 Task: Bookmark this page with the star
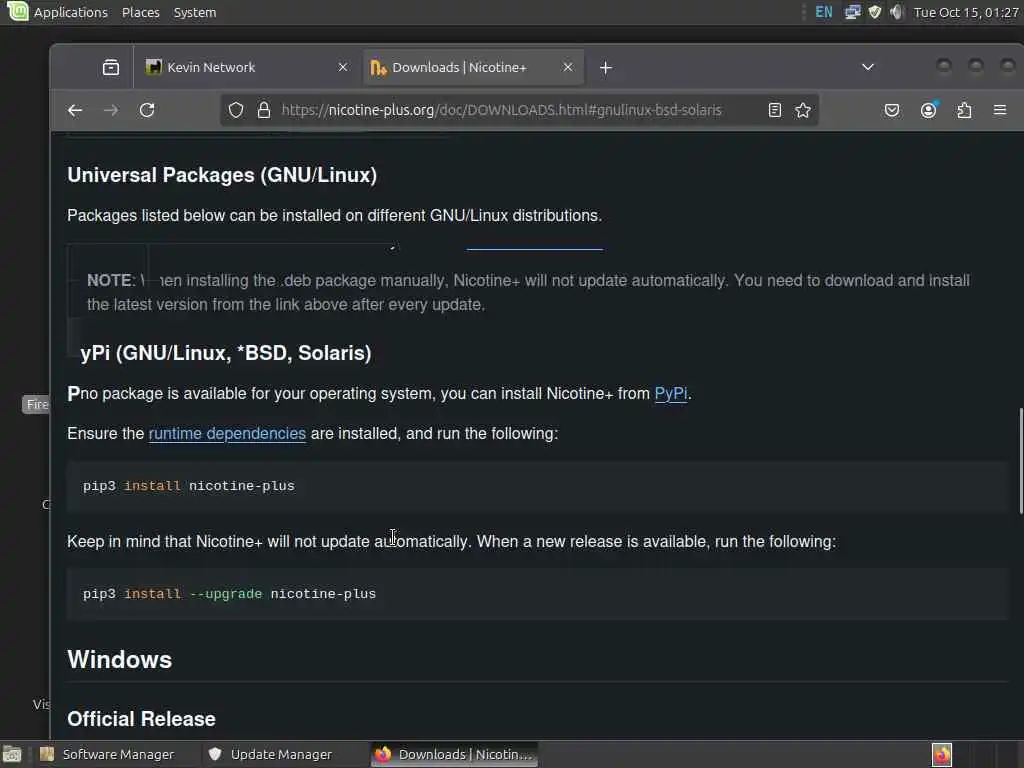(x=803, y=110)
